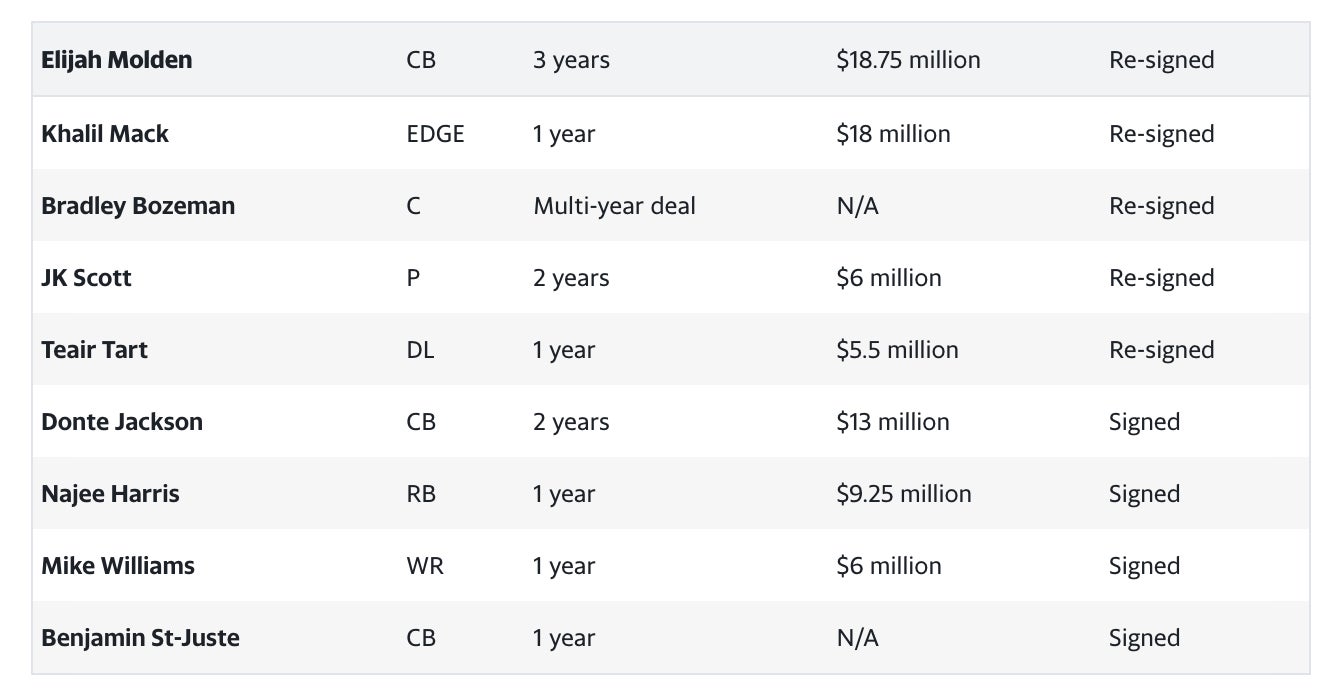1328x700 pixels.
Task: Select the $5.5 million contract value
Action: pyautogui.click(x=897, y=350)
